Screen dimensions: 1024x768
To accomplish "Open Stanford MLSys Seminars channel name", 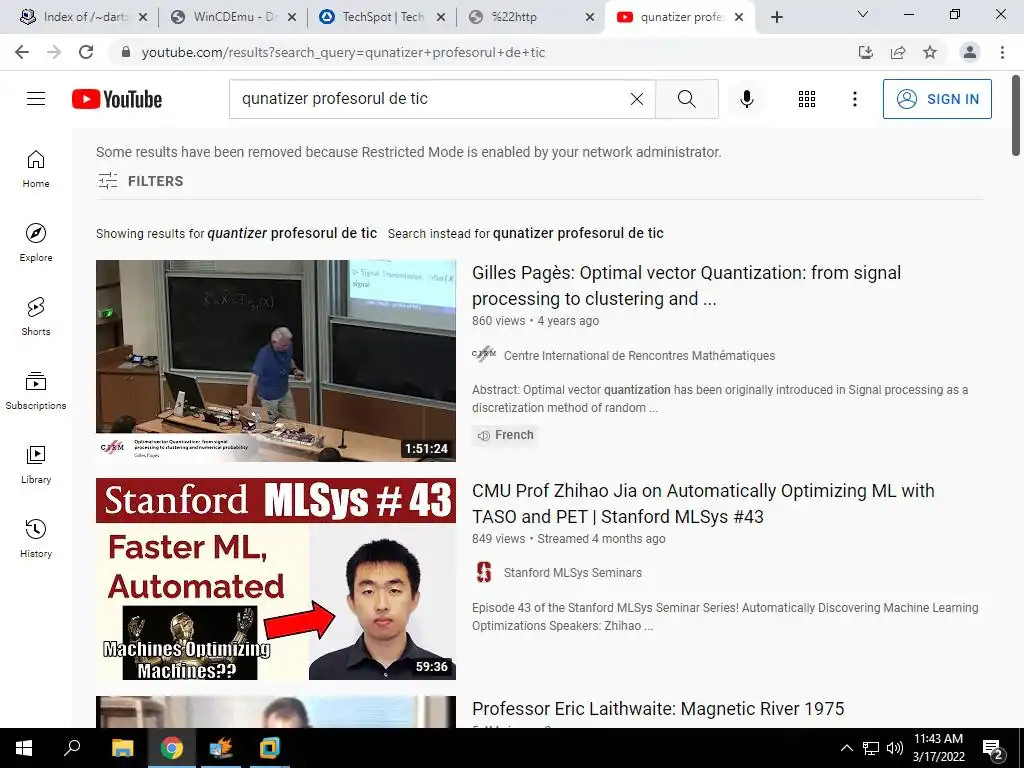I will [x=573, y=573].
